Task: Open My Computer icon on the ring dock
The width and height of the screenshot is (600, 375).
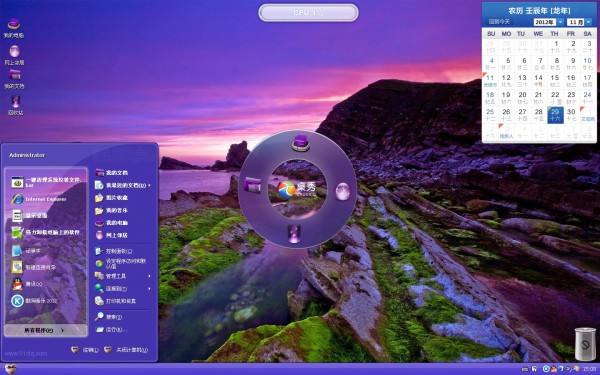Action: point(300,142)
